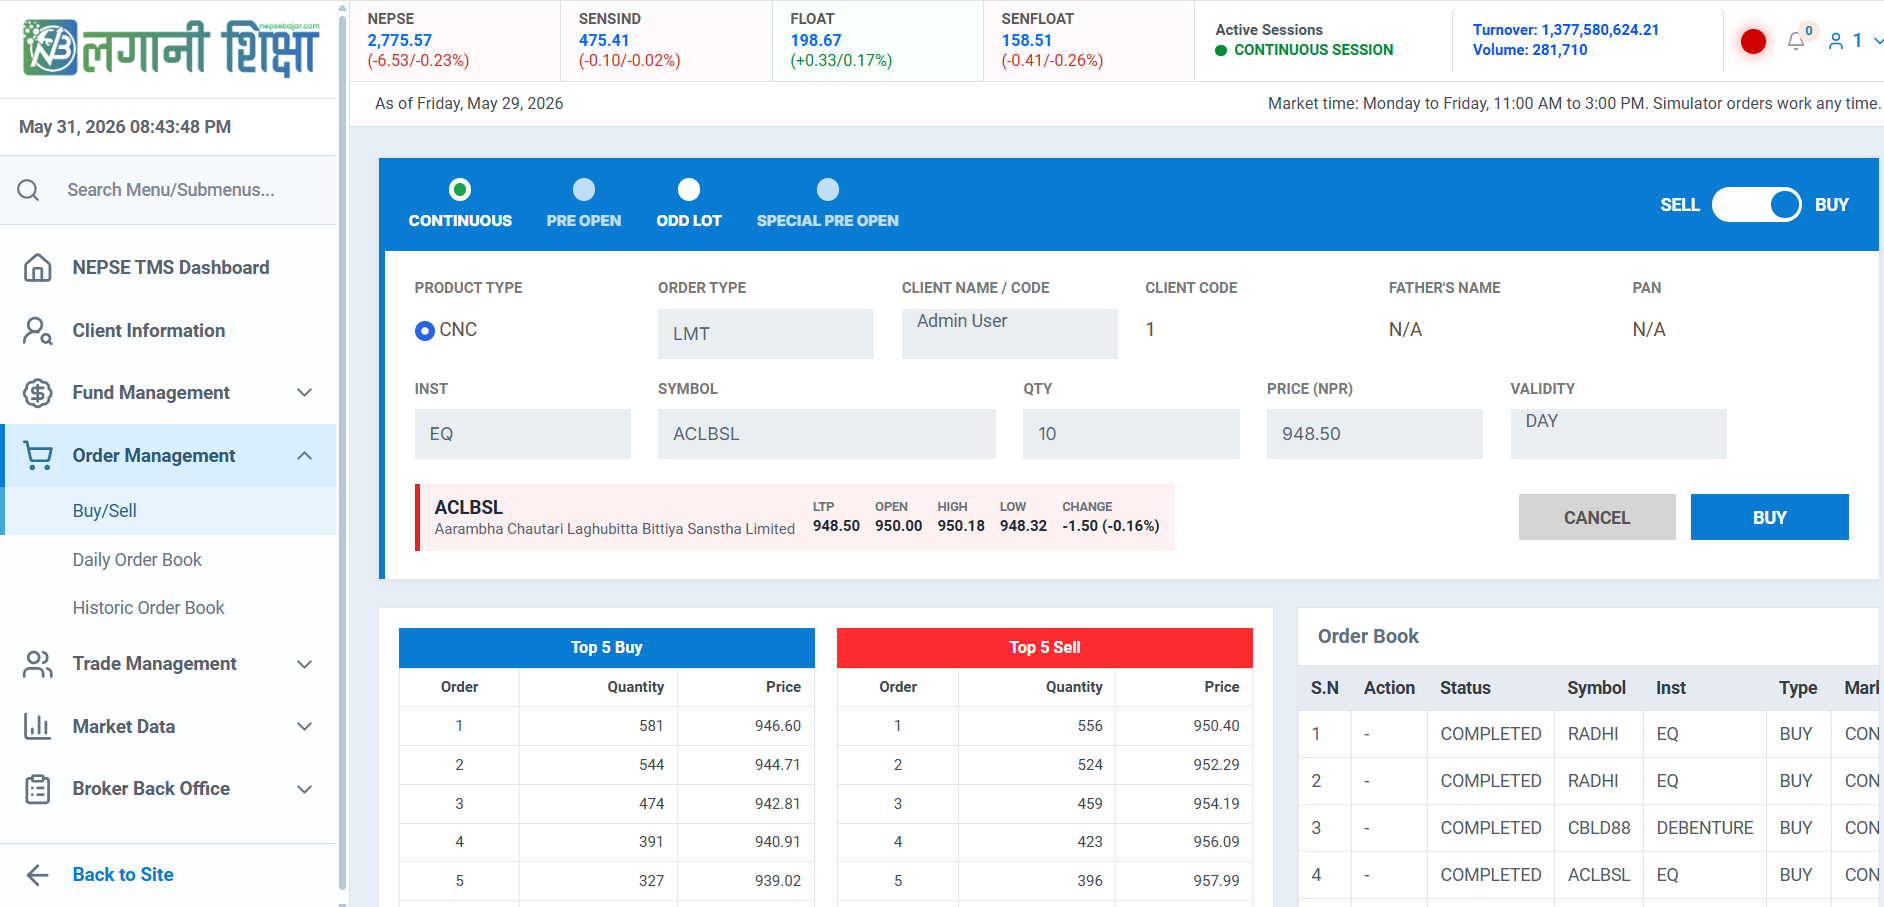Click the SYMBOL input field

[827, 434]
